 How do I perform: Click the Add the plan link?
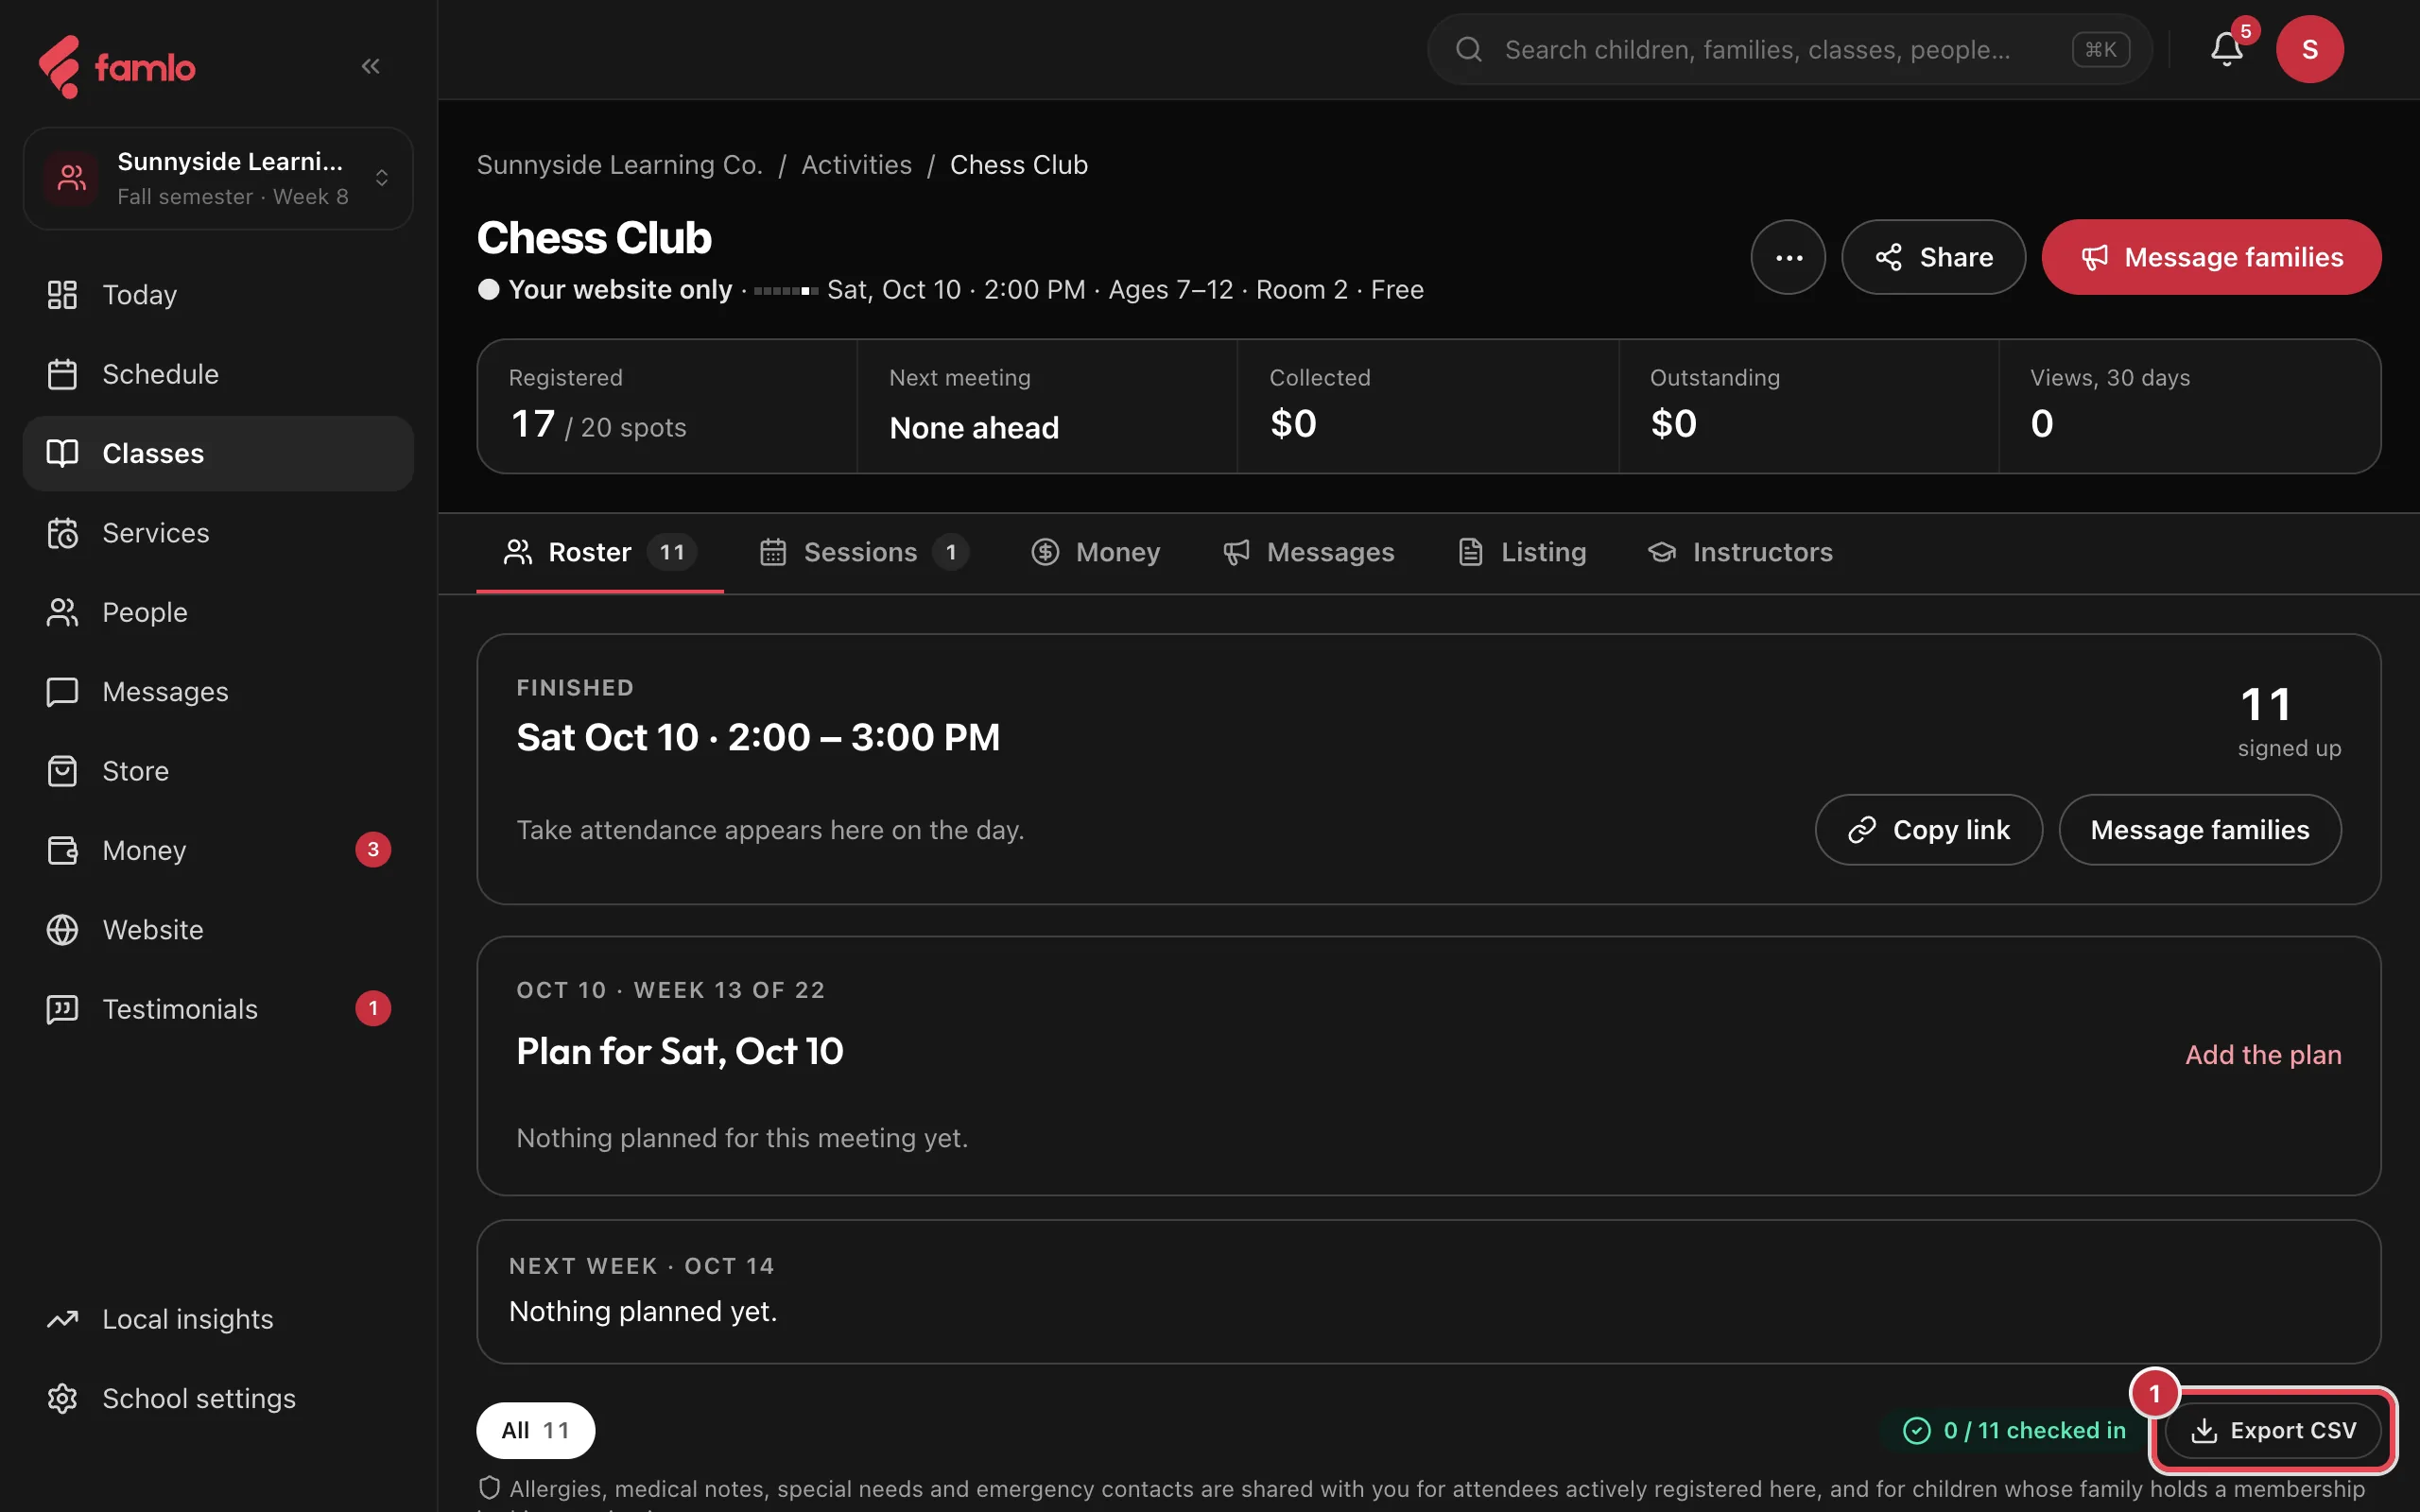click(2263, 1055)
